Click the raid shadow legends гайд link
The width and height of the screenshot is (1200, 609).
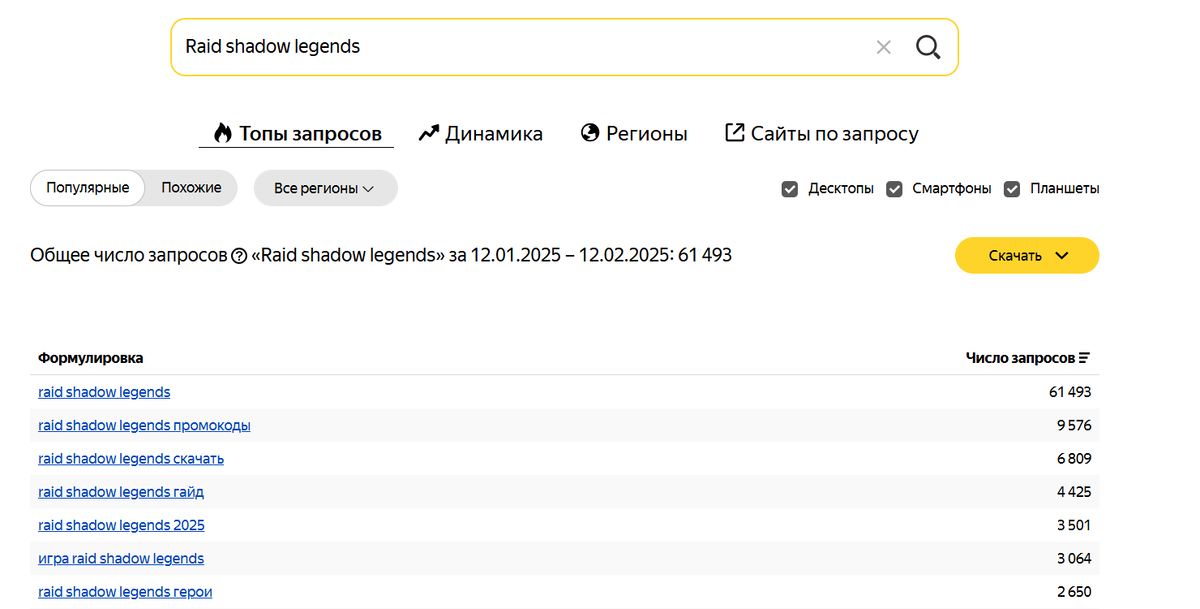tap(121, 492)
